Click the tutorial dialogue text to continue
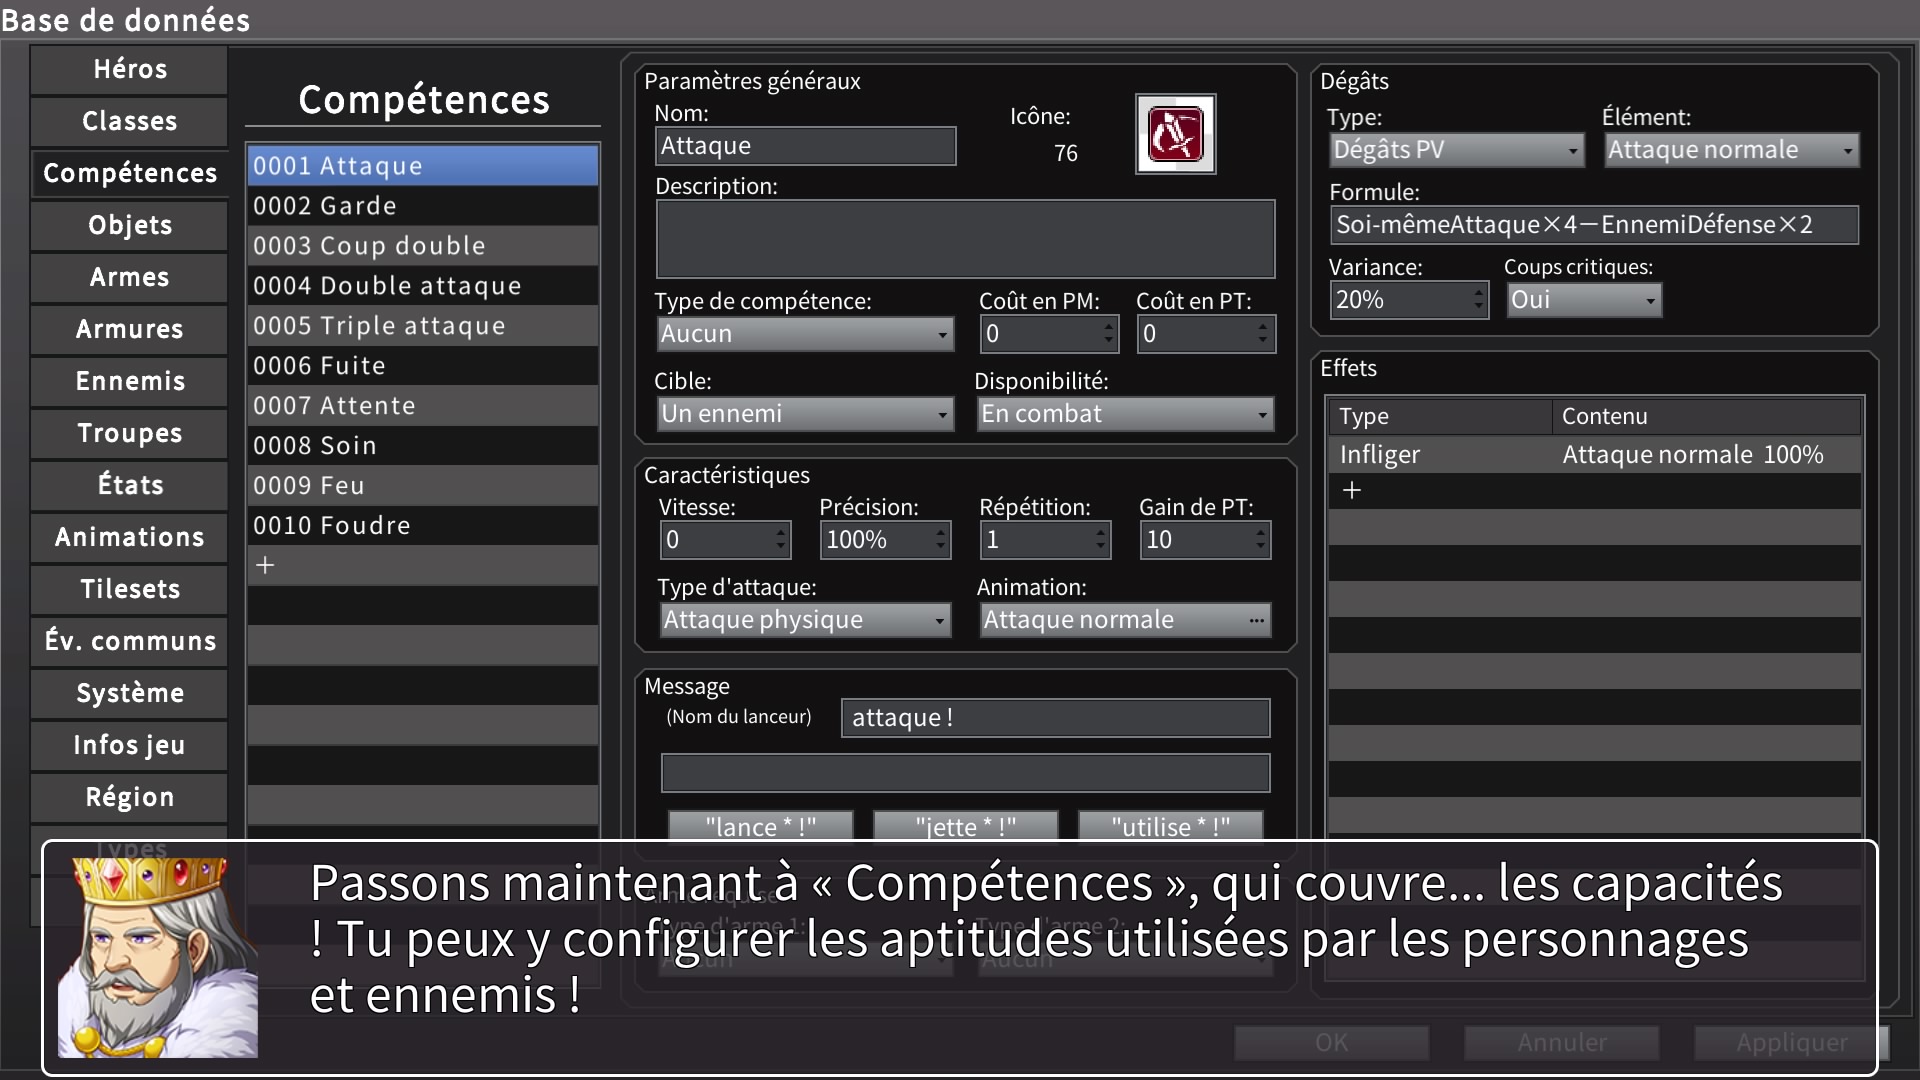Image resolution: width=1920 pixels, height=1080 pixels. click(x=1046, y=939)
